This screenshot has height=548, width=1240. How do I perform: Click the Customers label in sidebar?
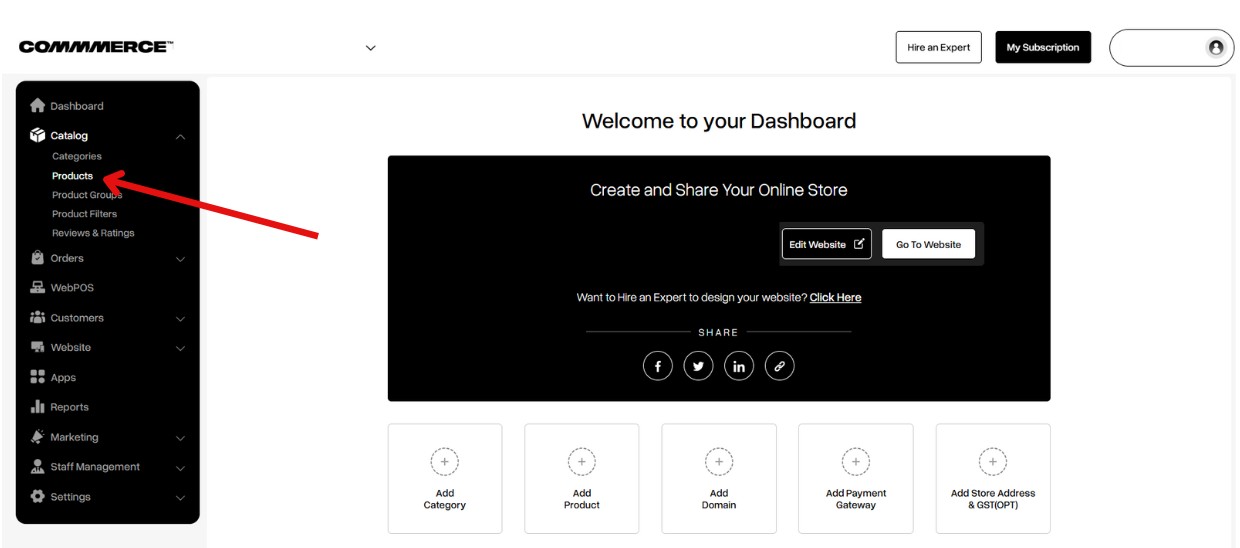click(x=77, y=318)
